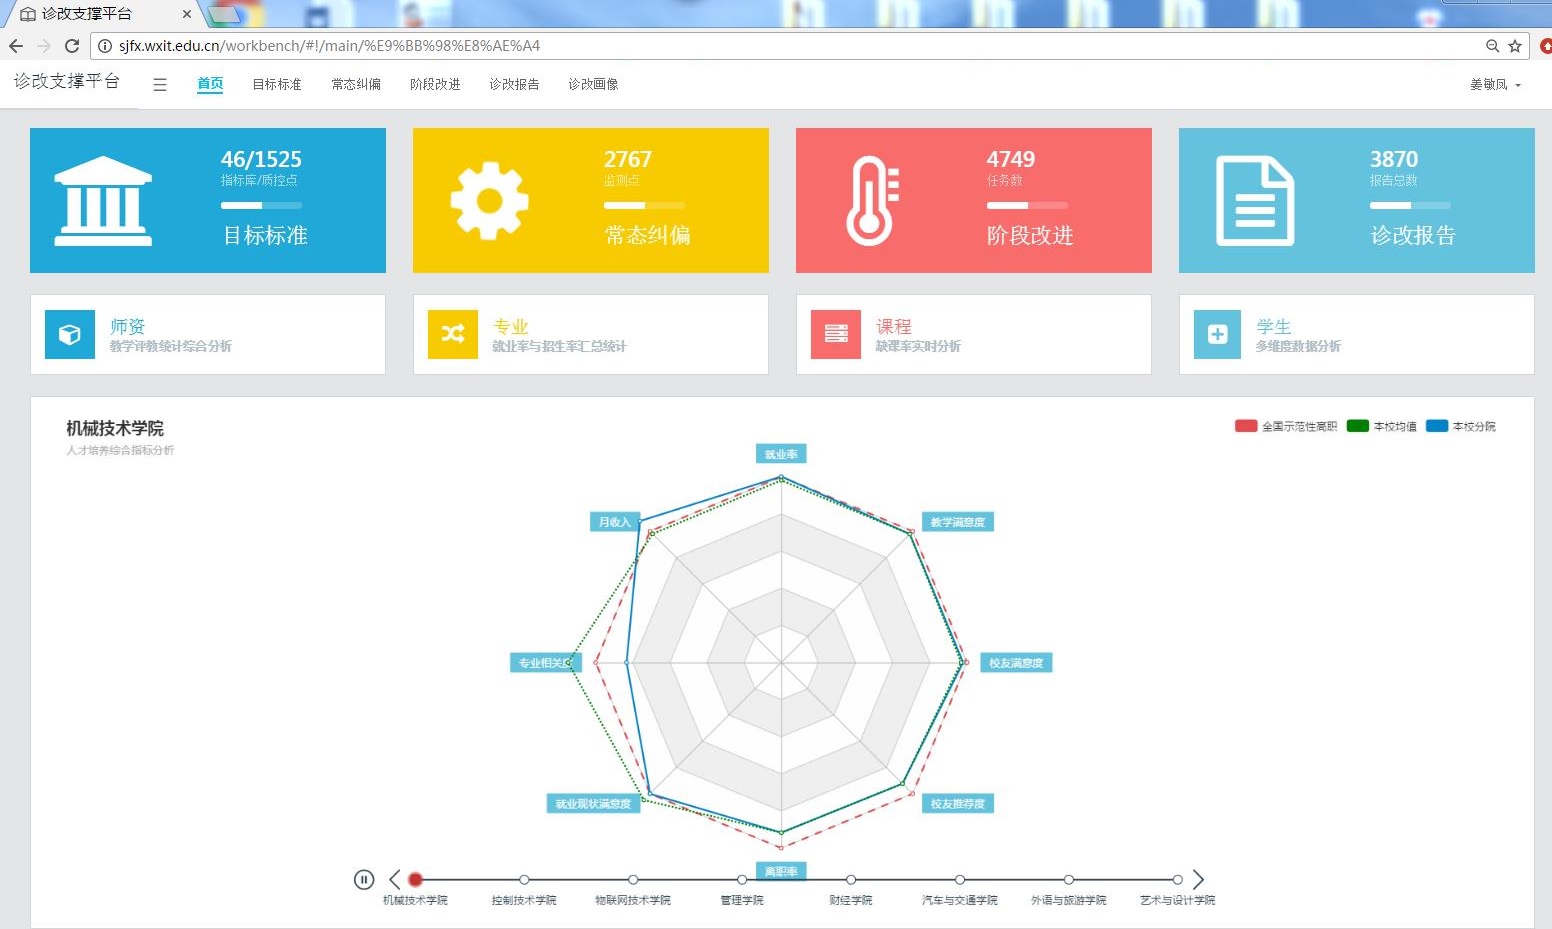
Task: Go to previous college with left arrow
Action: point(394,880)
